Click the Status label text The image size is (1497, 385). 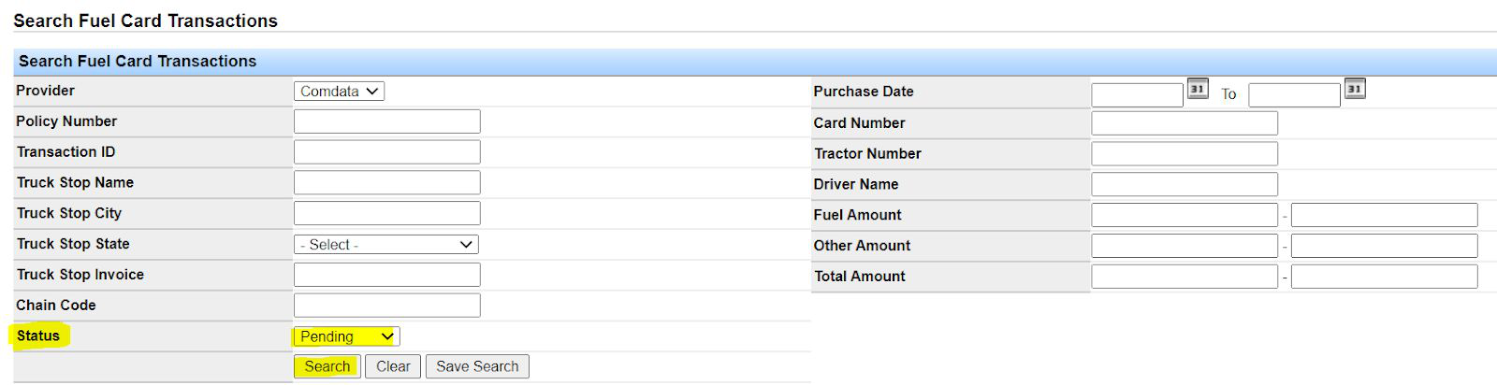(x=38, y=336)
